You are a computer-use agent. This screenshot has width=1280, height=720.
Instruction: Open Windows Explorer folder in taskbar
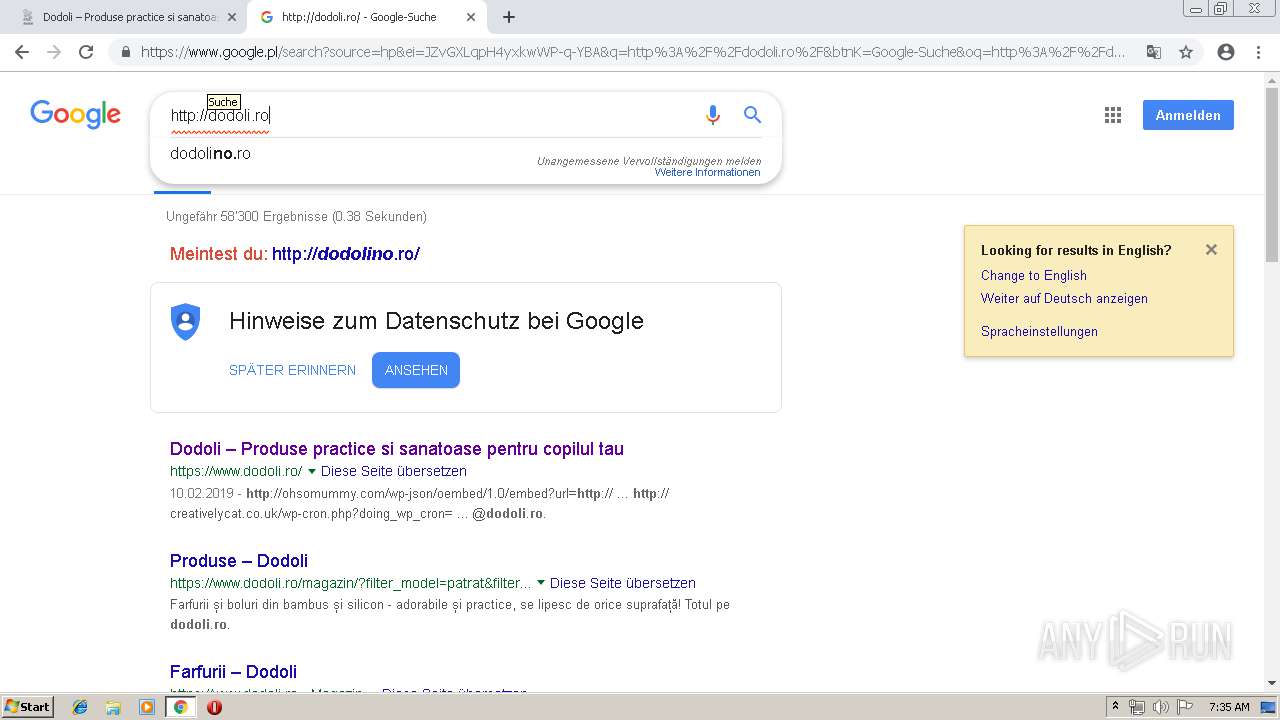click(x=113, y=707)
